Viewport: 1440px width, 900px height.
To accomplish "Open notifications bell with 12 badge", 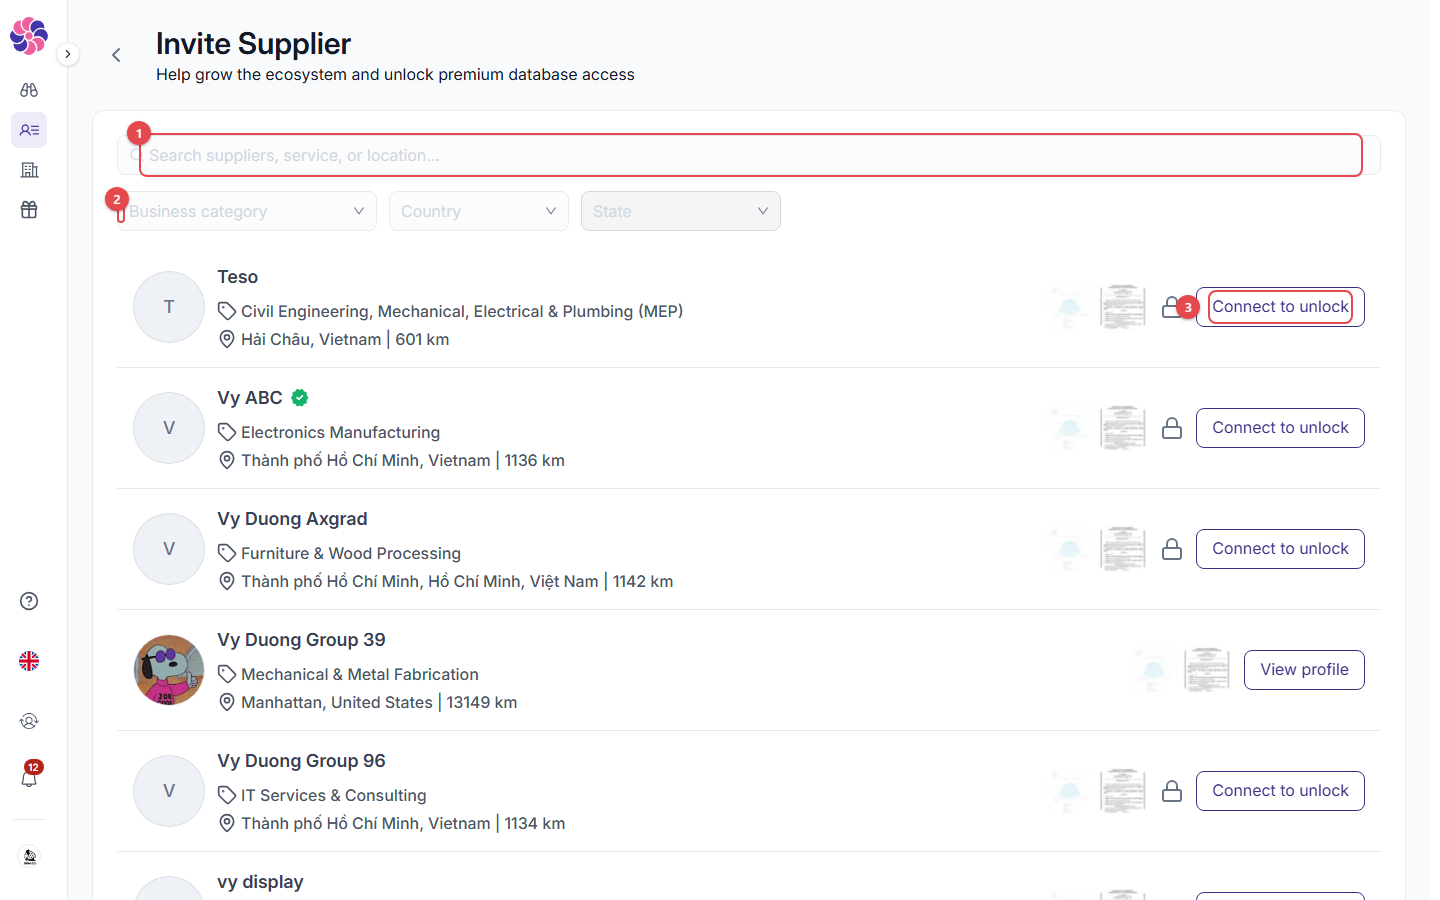I will [x=29, y=776].
